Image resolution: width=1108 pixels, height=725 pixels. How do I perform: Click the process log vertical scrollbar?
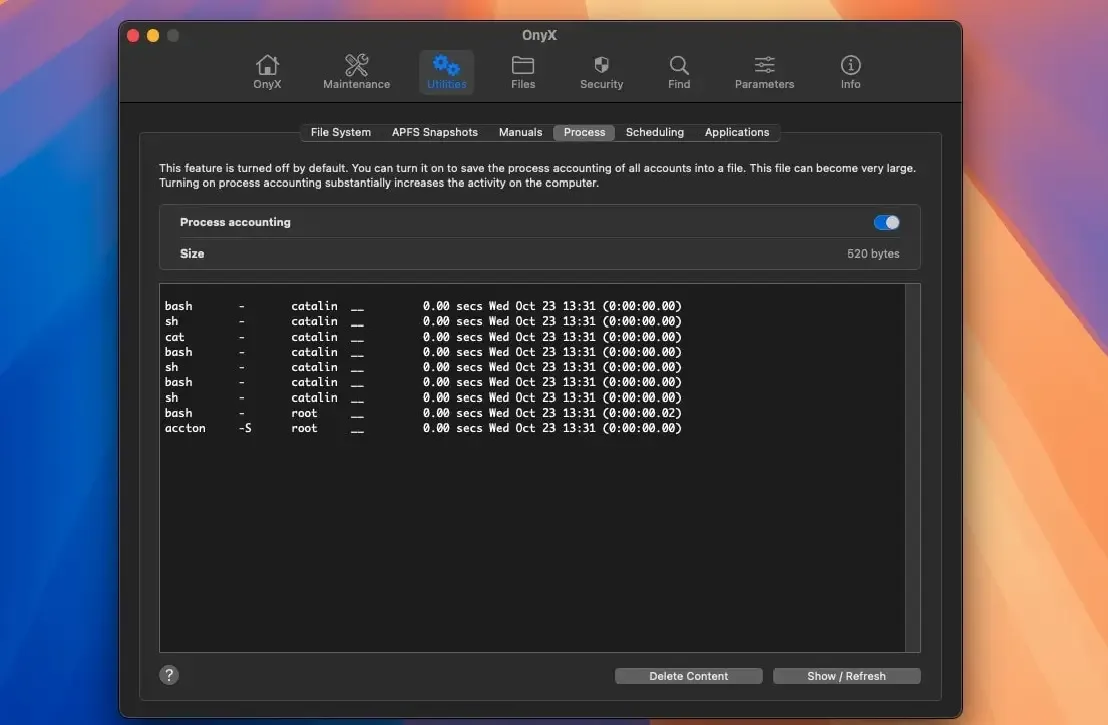tap(912, 468)
